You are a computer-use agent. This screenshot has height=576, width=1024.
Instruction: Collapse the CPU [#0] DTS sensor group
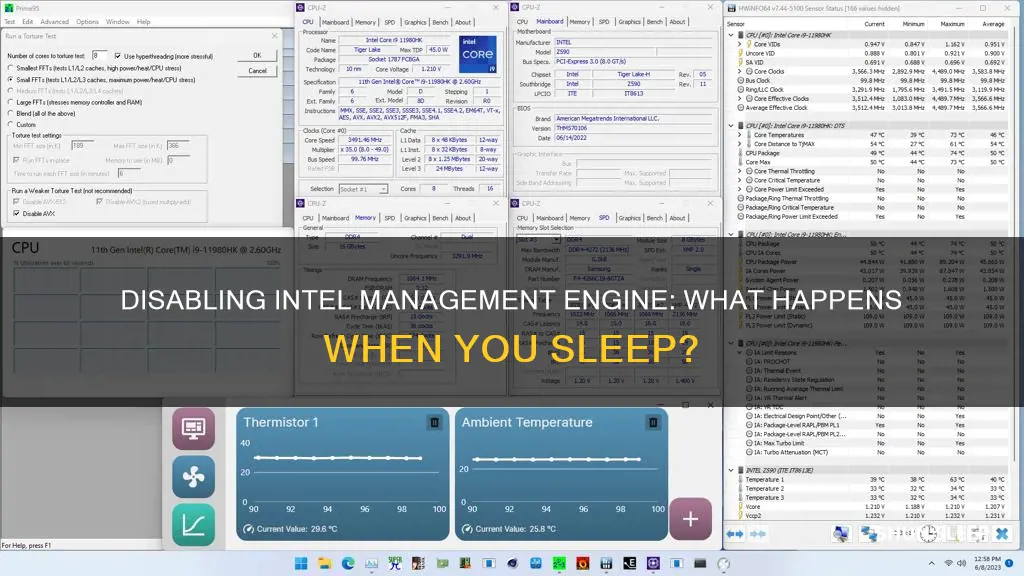click(x=731, y=126)
